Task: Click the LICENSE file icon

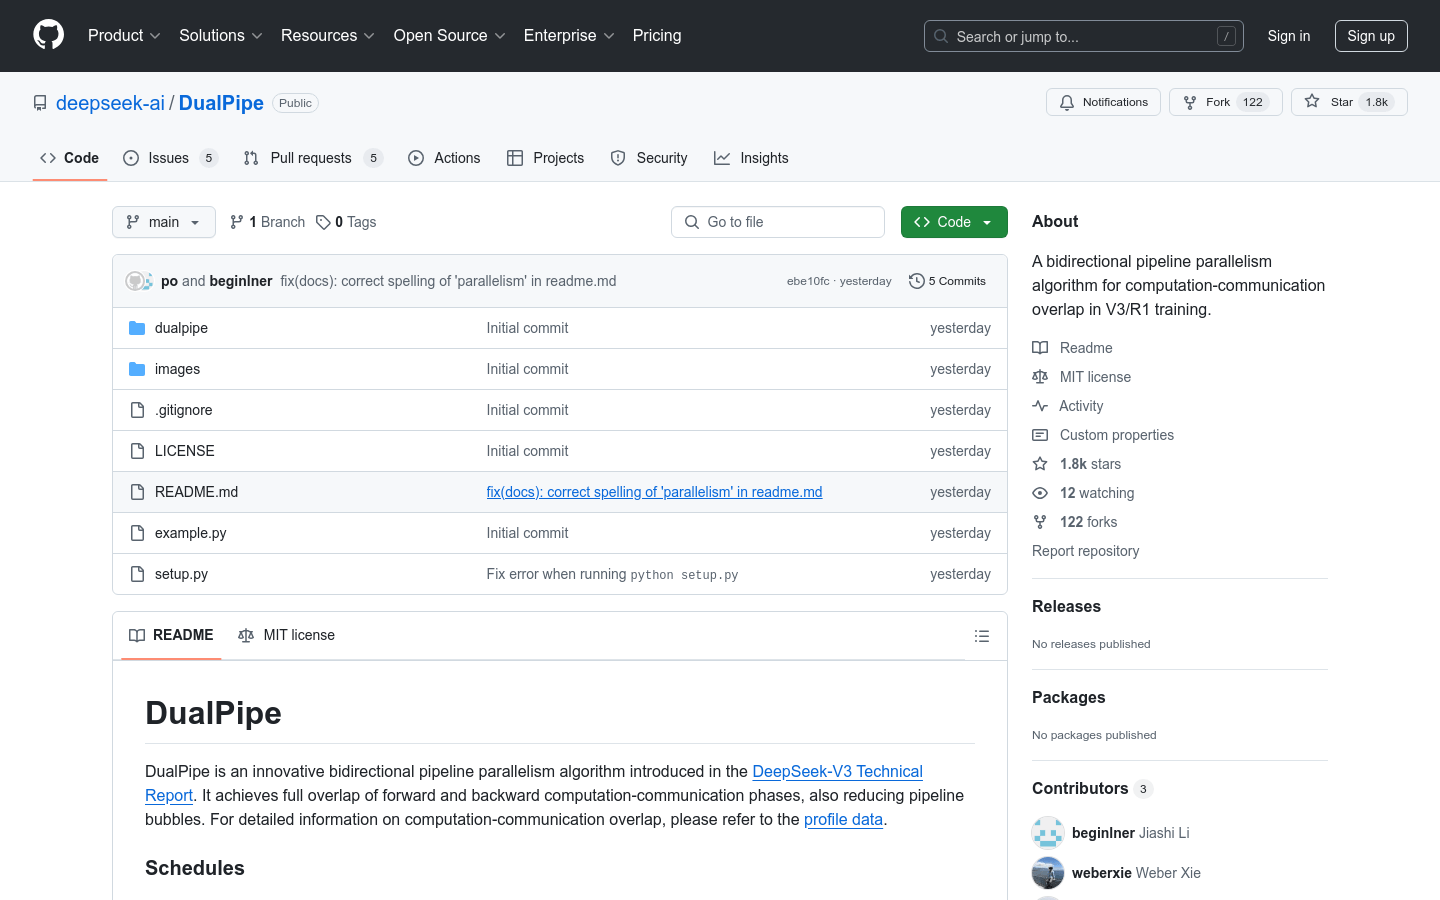Action: click(x=137, y=451)
